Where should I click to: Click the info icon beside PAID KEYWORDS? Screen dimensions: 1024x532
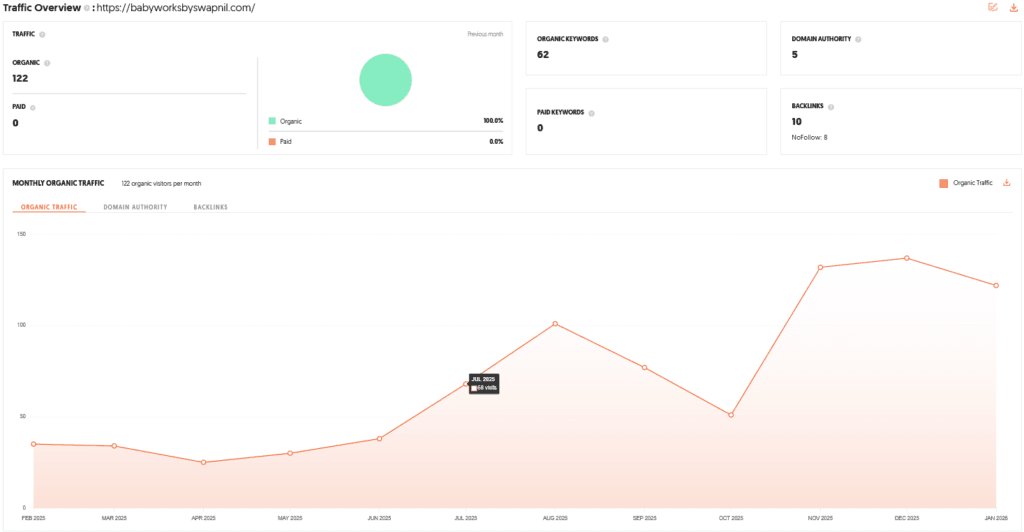pos(592,113)
